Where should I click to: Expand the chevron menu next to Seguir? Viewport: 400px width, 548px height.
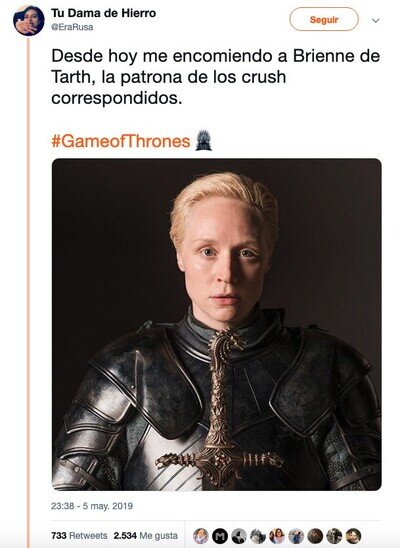click(x=376, y=20)
